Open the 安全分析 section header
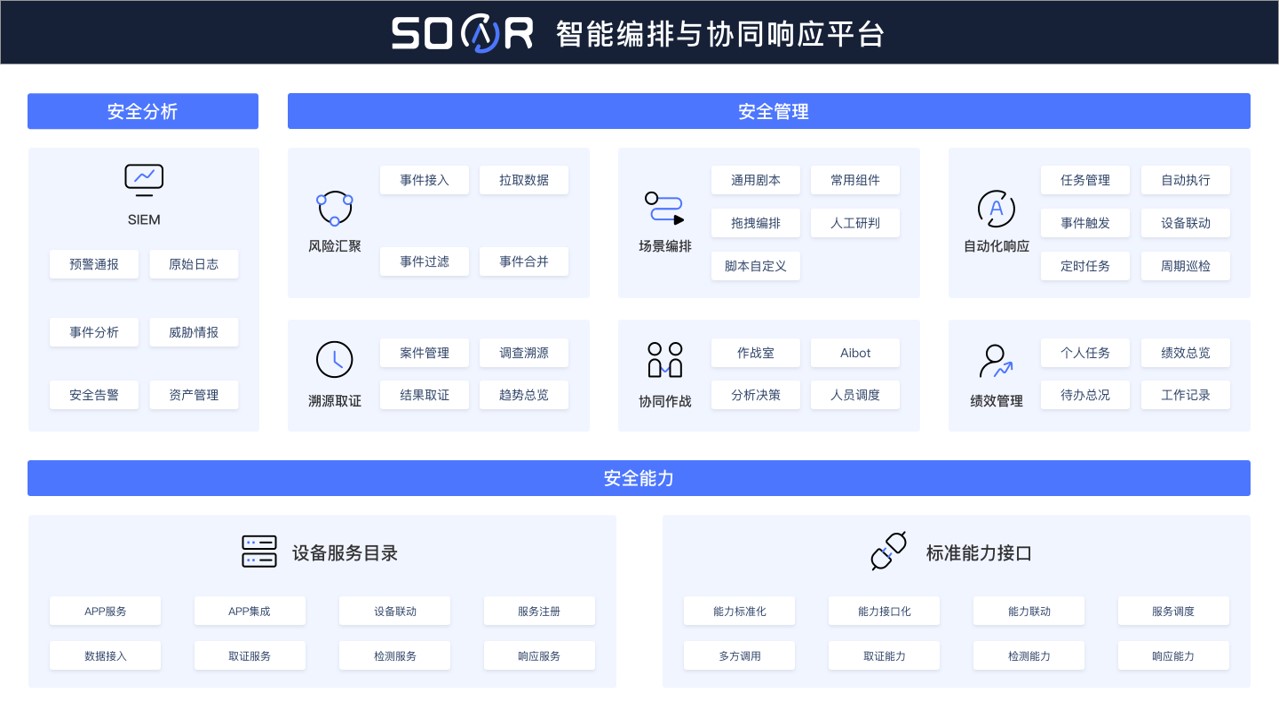 [143, 111]
